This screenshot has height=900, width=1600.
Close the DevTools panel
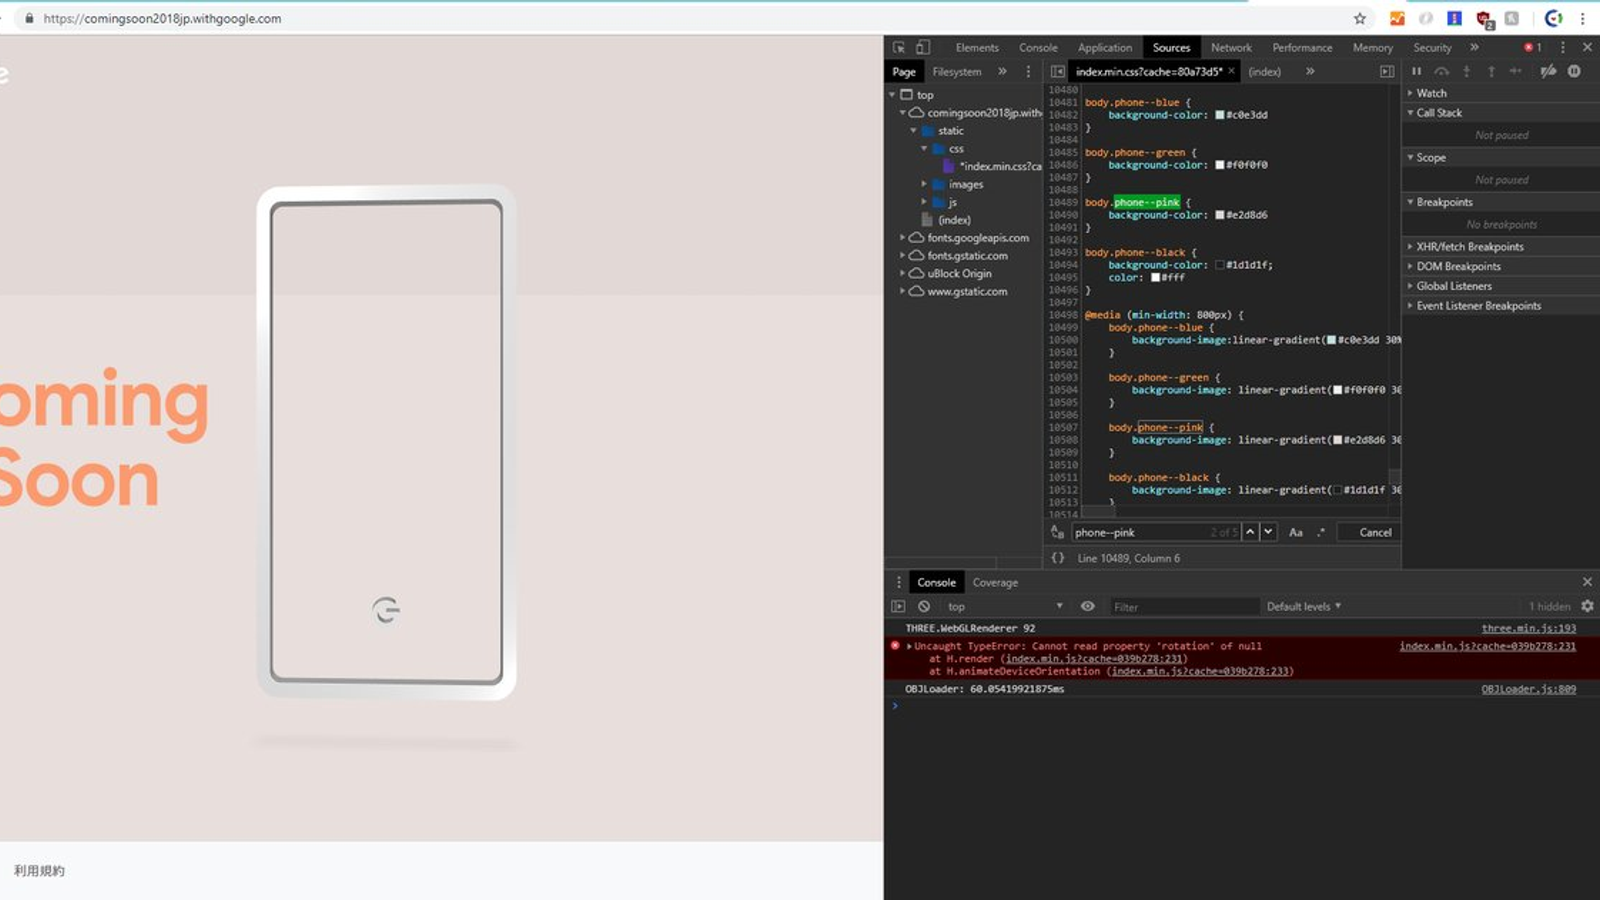(x=1587, y=47)
